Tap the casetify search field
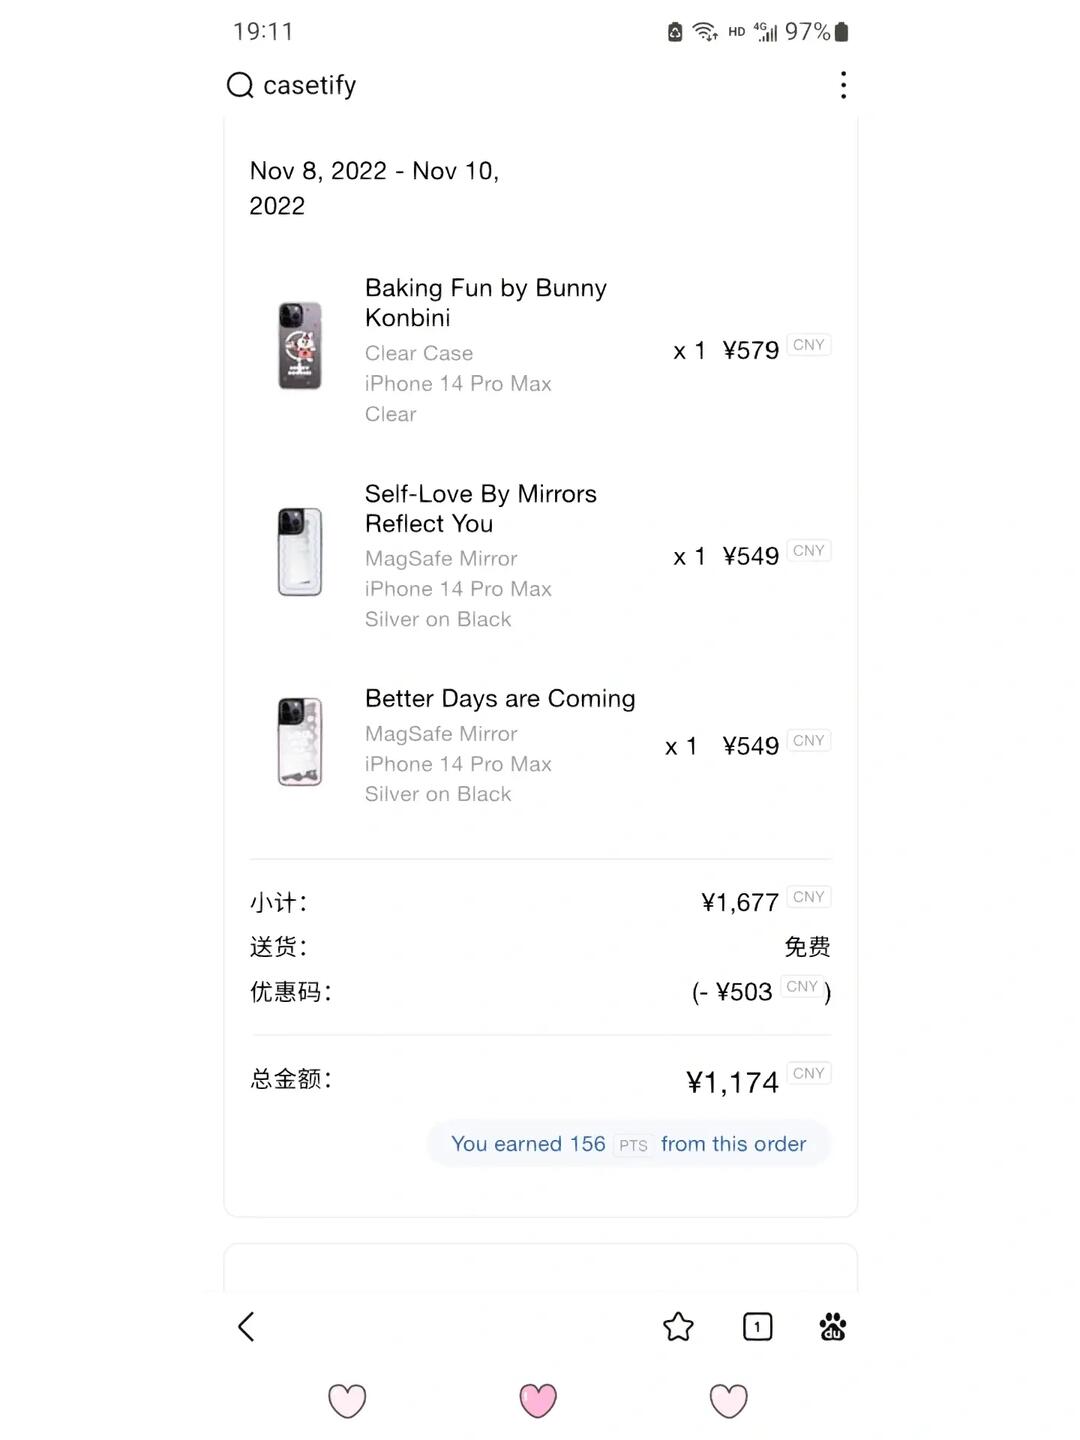 pos(309,86)
